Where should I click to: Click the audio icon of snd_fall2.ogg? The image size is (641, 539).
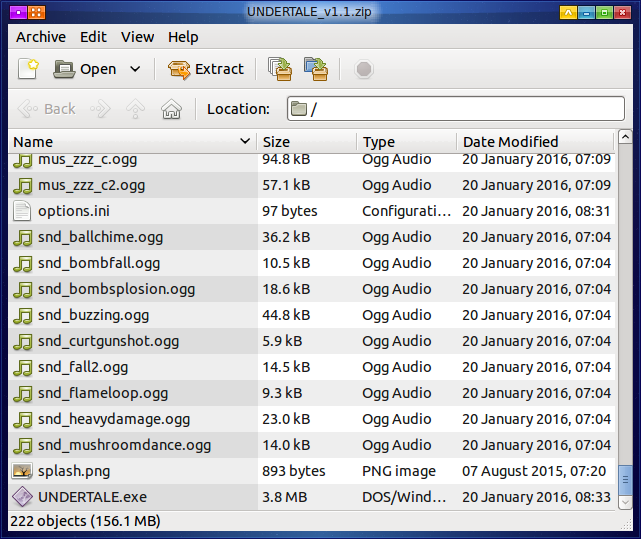(22, 367)
